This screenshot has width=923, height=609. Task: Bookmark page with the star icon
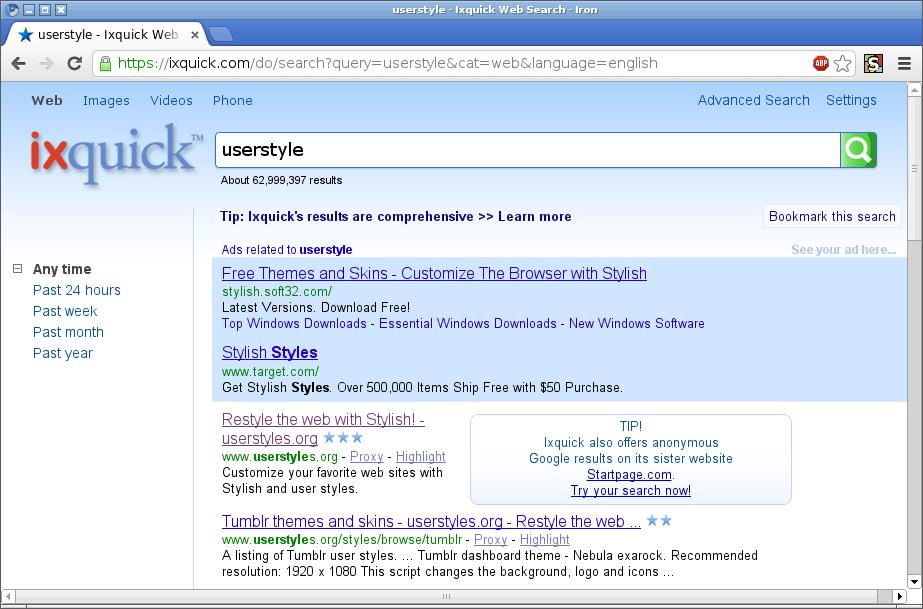tap(842, 64)
